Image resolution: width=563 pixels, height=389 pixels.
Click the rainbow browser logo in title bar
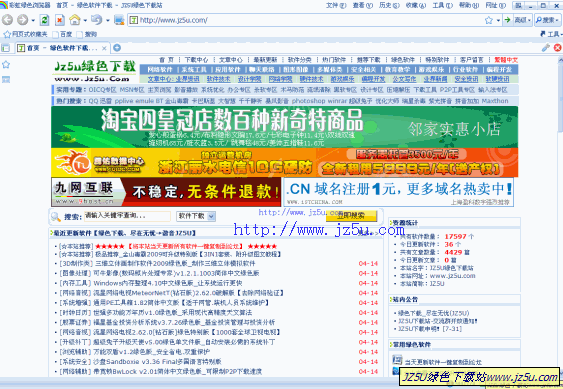coord(4,5)
